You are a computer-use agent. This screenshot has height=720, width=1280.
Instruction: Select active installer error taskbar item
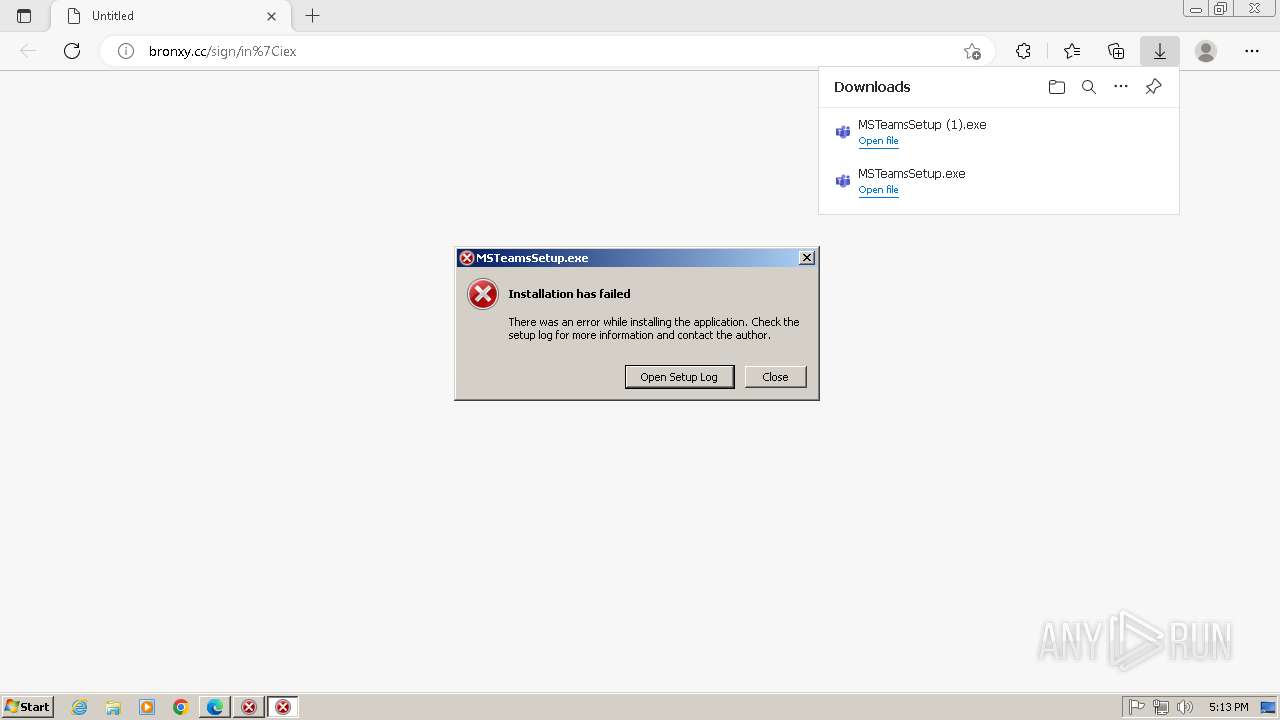click(x=283, y=707)
